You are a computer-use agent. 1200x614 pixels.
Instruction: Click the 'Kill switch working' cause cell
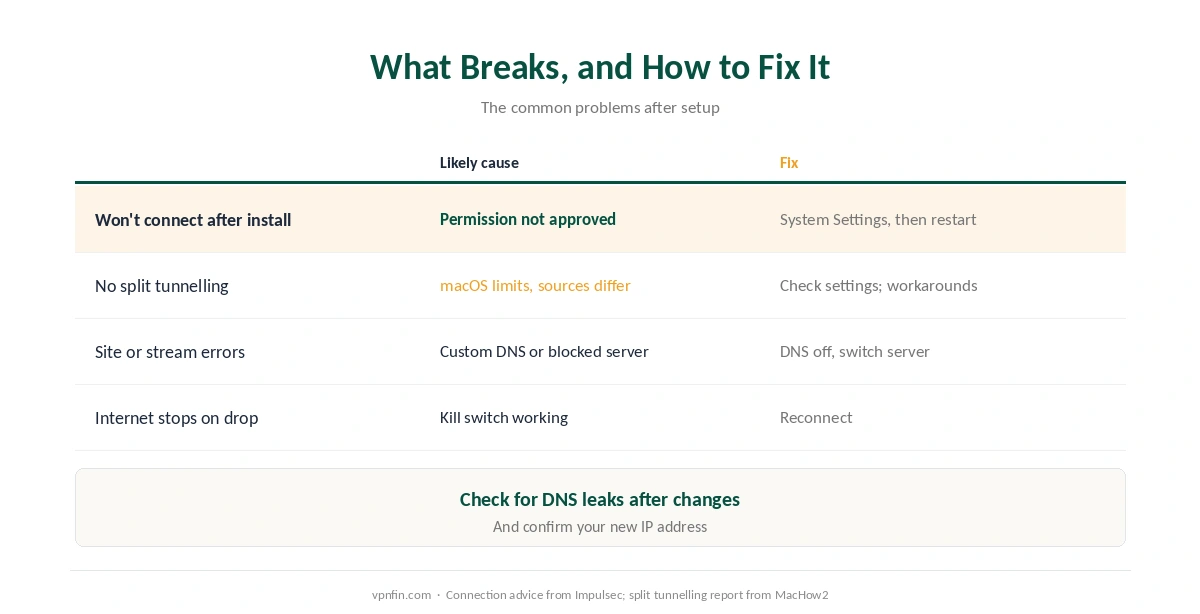pos(504,417)
